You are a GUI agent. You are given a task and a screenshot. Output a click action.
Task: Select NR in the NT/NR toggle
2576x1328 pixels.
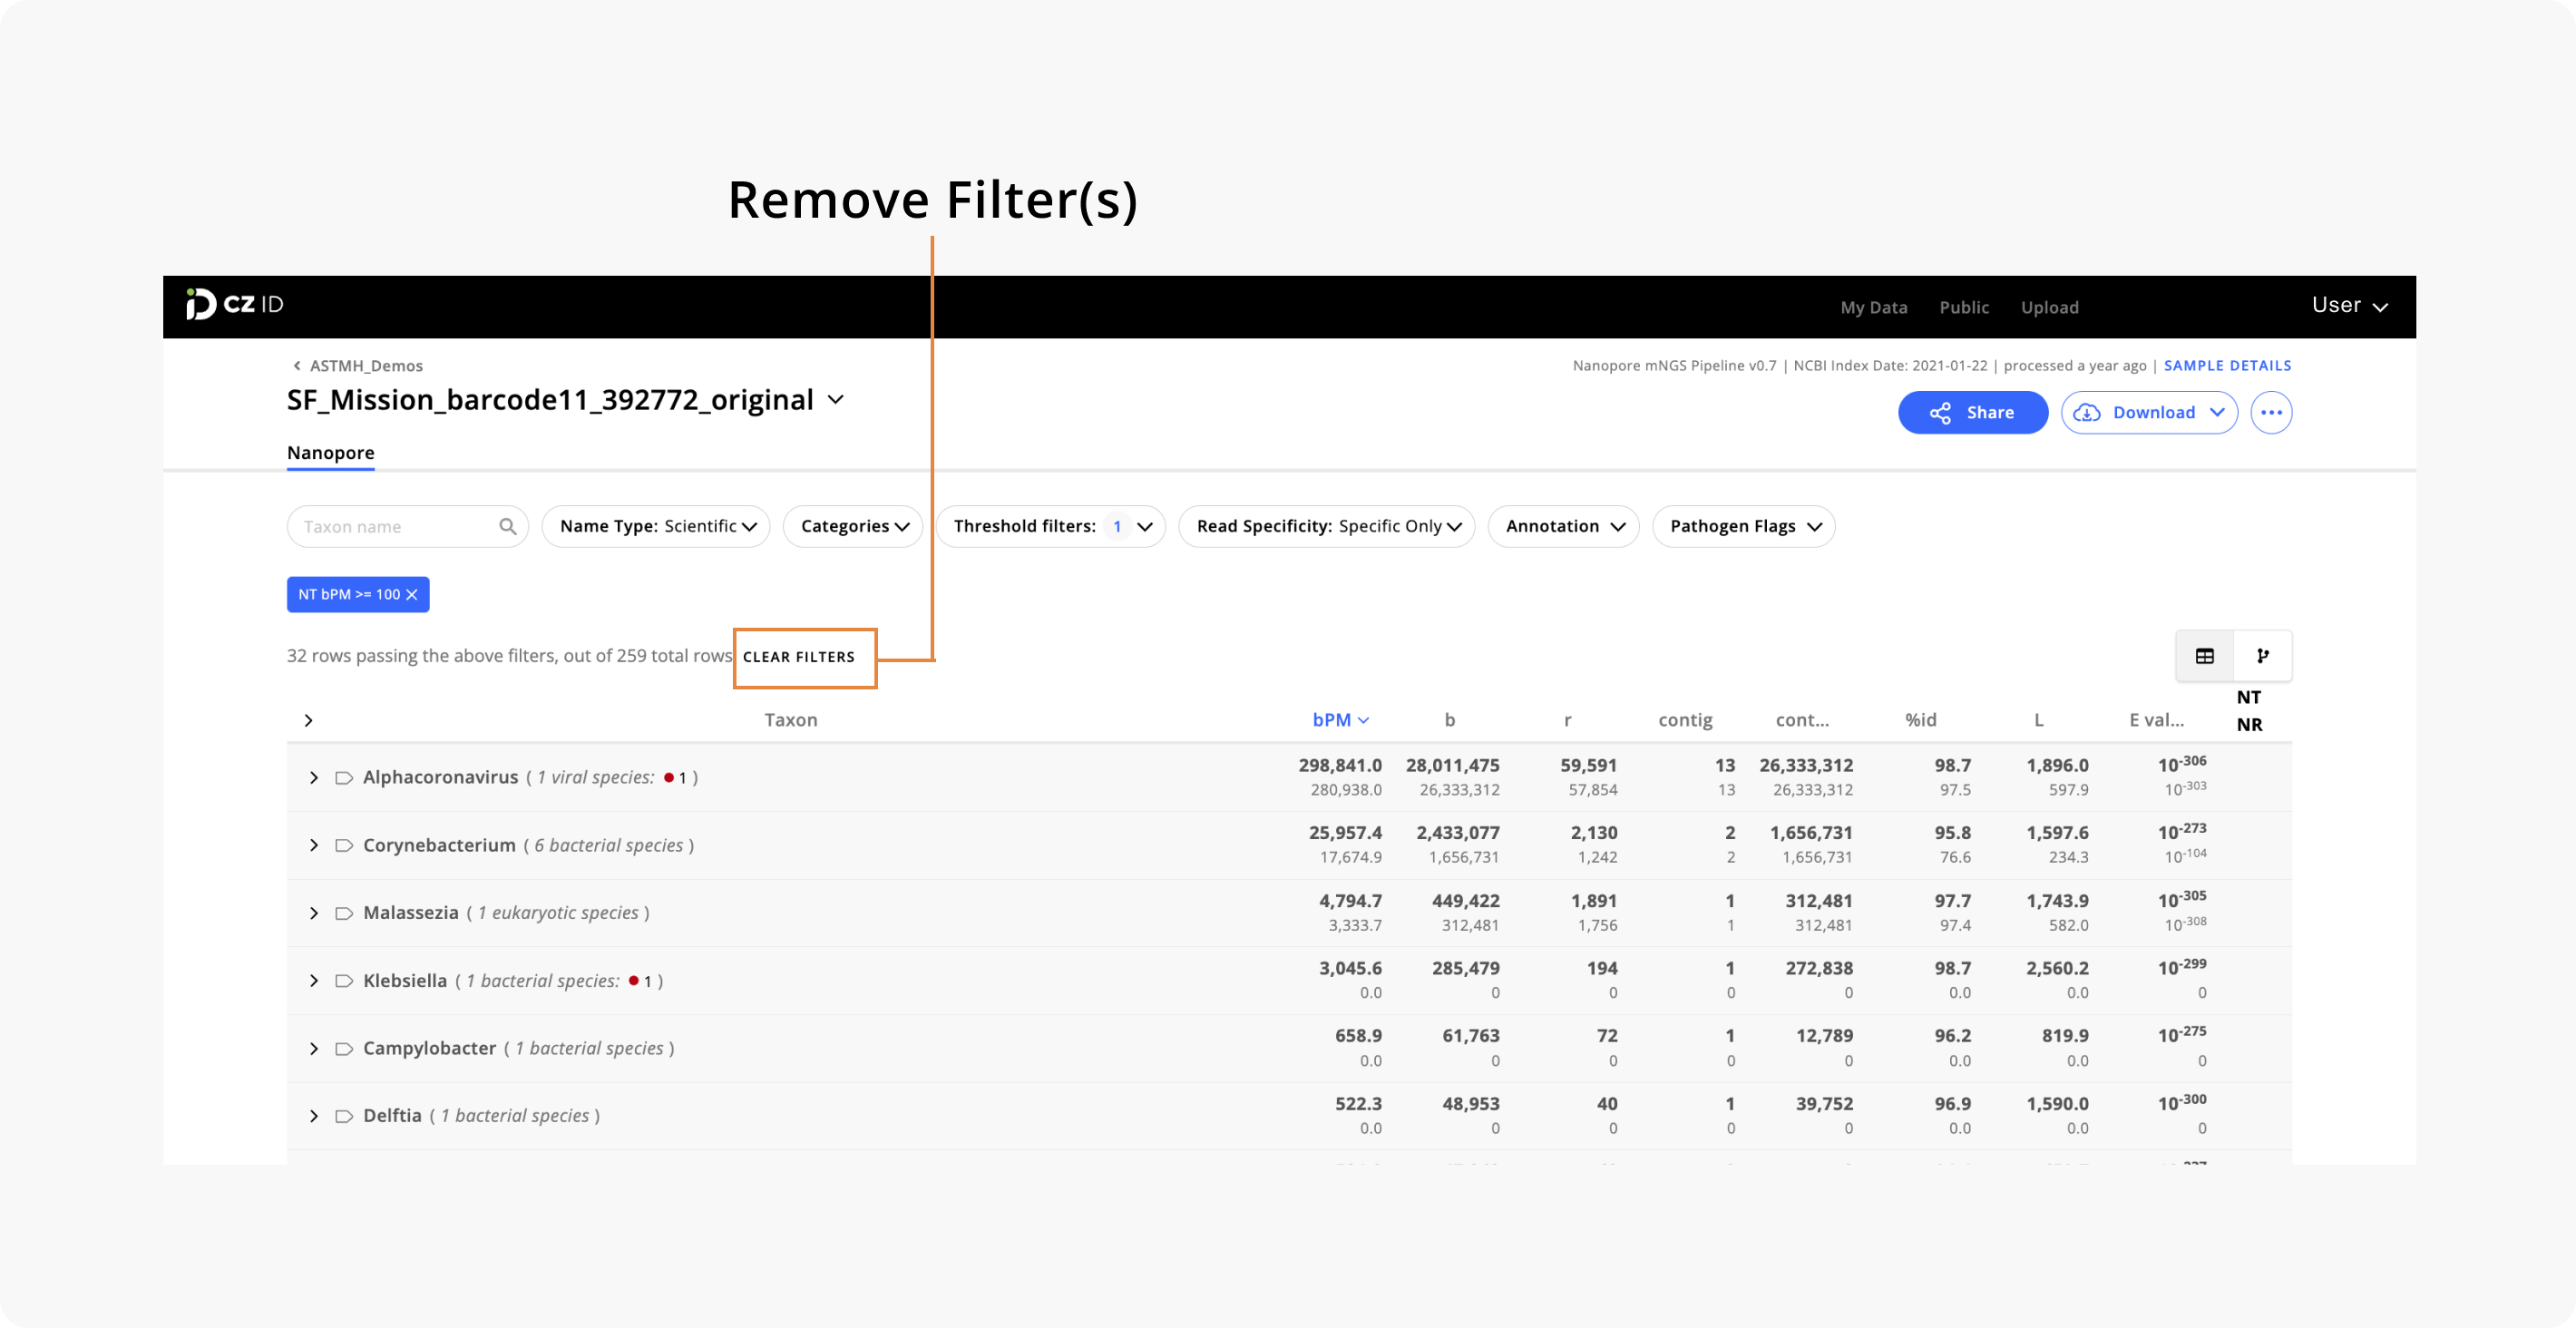tap(2249, 725)
